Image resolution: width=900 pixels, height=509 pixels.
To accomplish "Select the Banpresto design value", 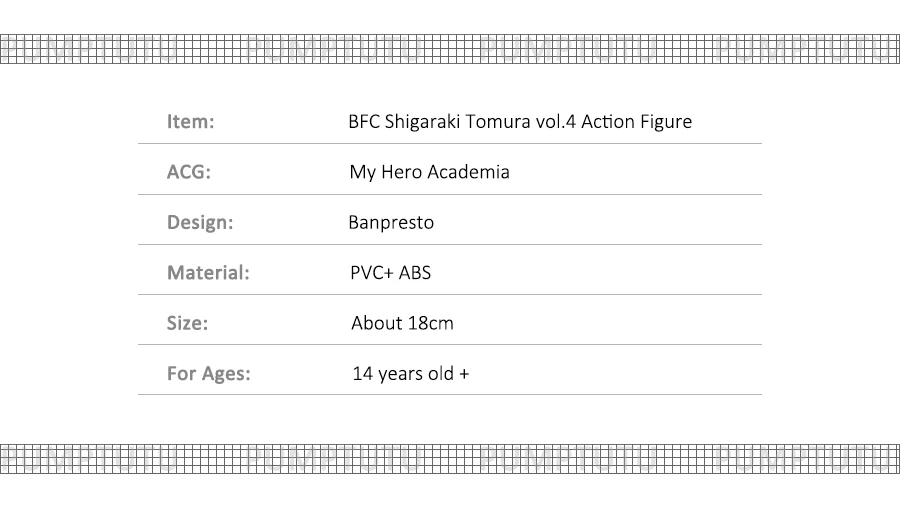I will tap(391, 222).
